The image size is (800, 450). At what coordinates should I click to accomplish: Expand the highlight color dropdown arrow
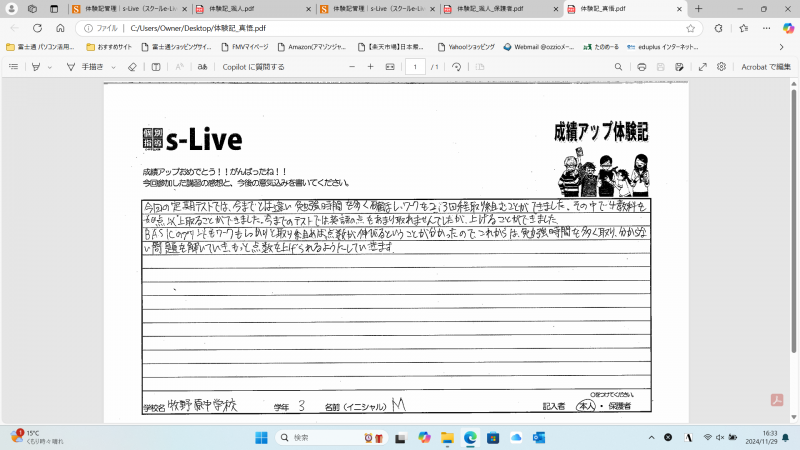pyautogui.click(x=49, y=67)
